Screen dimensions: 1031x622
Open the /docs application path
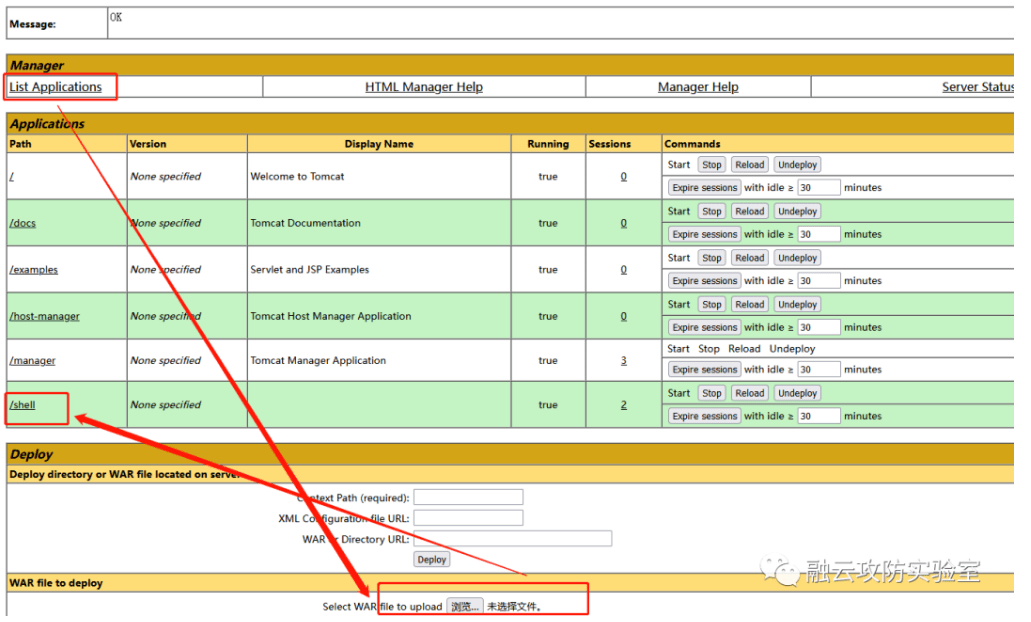click(x=23, y=223)
